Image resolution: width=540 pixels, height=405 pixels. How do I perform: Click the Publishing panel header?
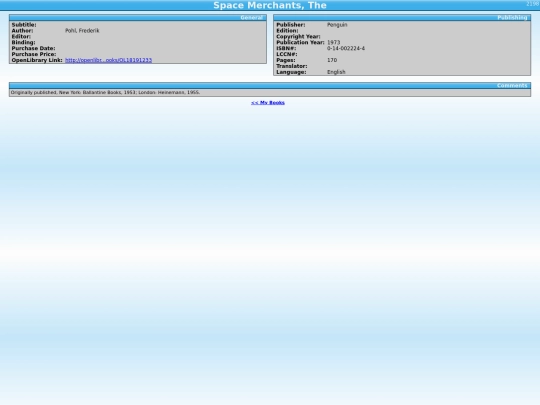pos(402,18)
